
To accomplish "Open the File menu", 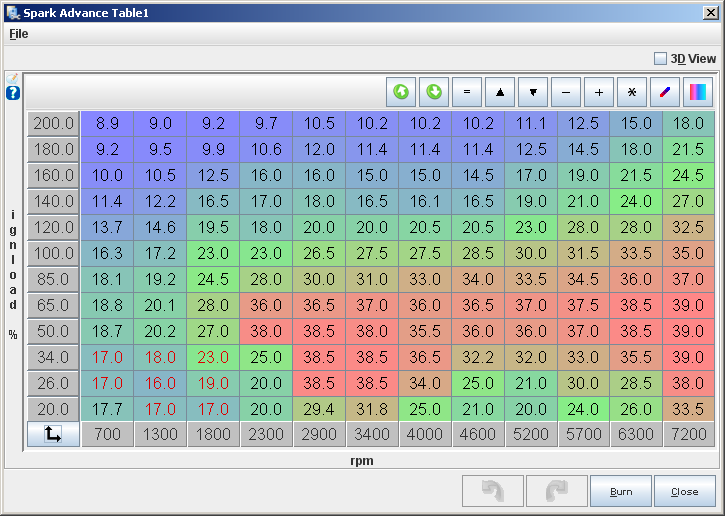I will pos(19,33).
